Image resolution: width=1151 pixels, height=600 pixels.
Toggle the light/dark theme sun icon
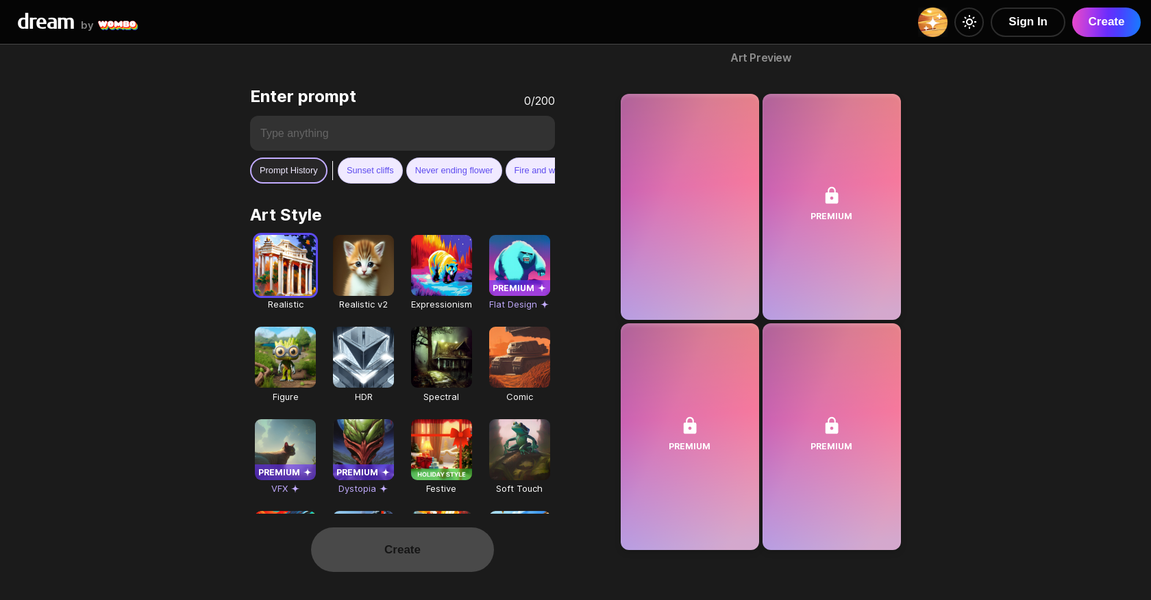click(x=968, y=22)
